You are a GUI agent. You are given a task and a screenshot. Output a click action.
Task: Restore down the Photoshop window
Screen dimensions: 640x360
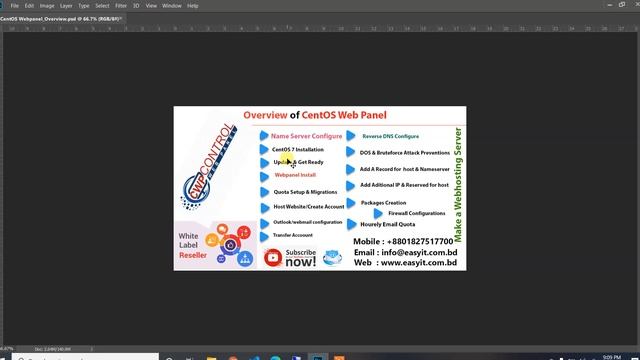[622, 4]
